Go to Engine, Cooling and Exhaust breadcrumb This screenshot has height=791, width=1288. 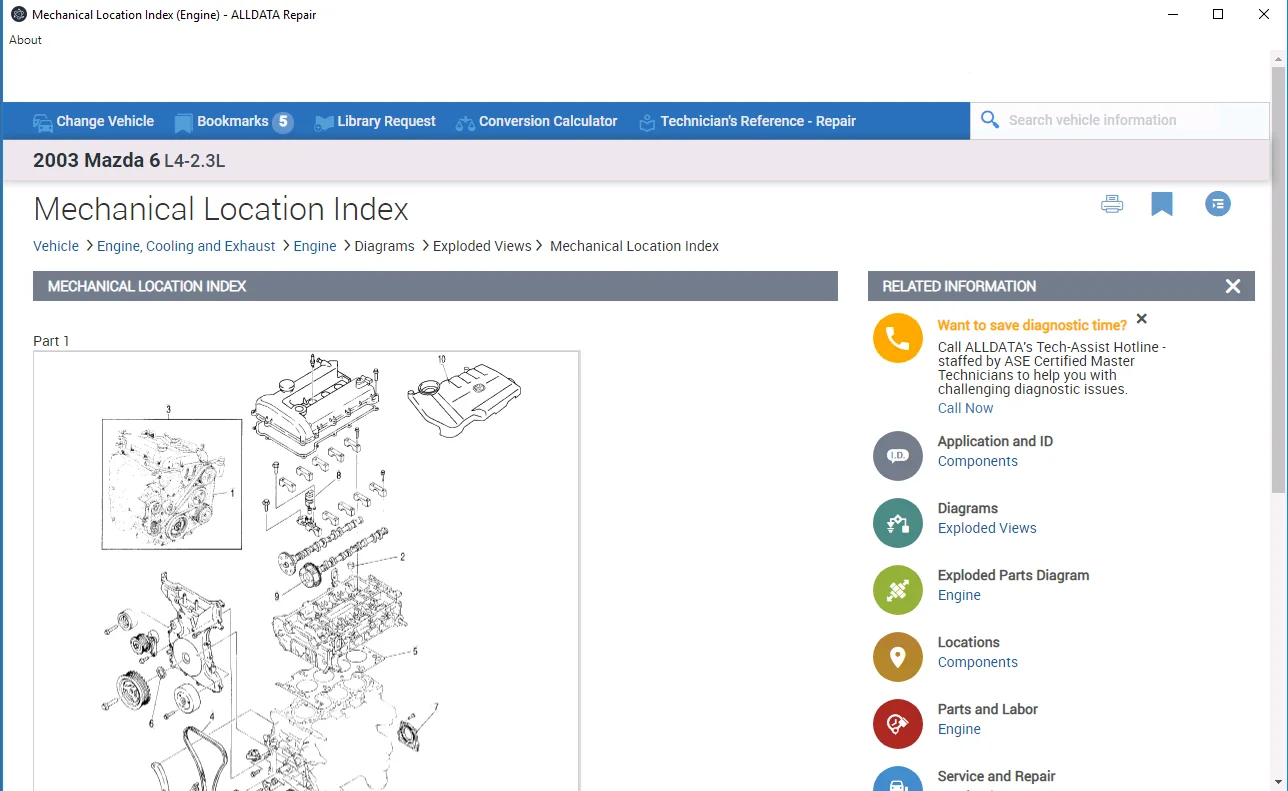point(186,246)
